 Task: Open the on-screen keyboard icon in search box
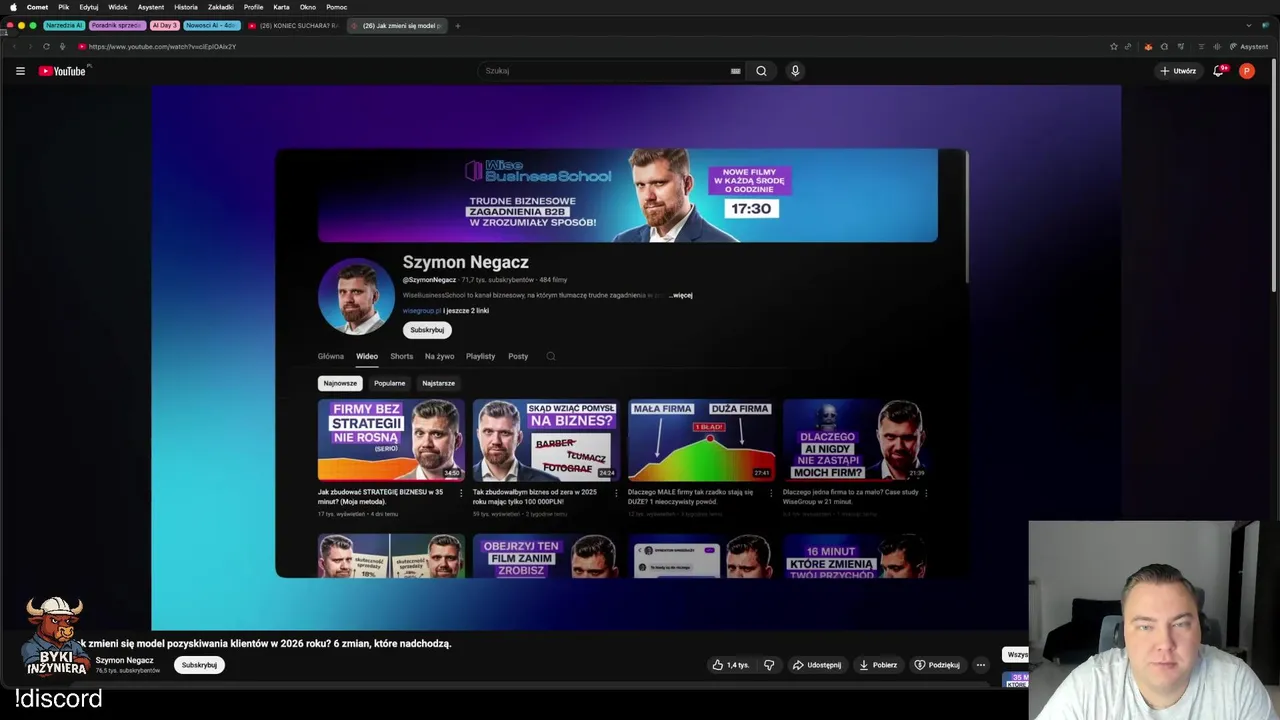[x=735, y=71]
